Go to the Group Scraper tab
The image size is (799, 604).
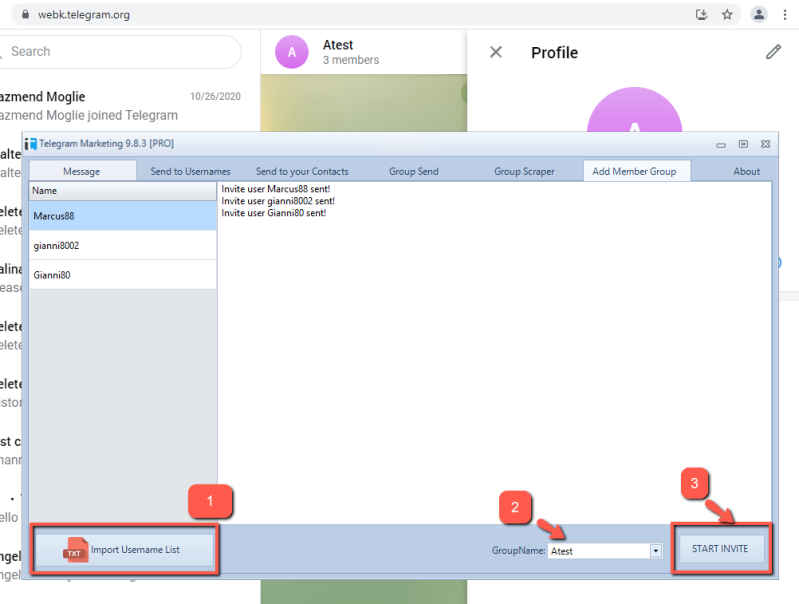(x=524, y=171)
